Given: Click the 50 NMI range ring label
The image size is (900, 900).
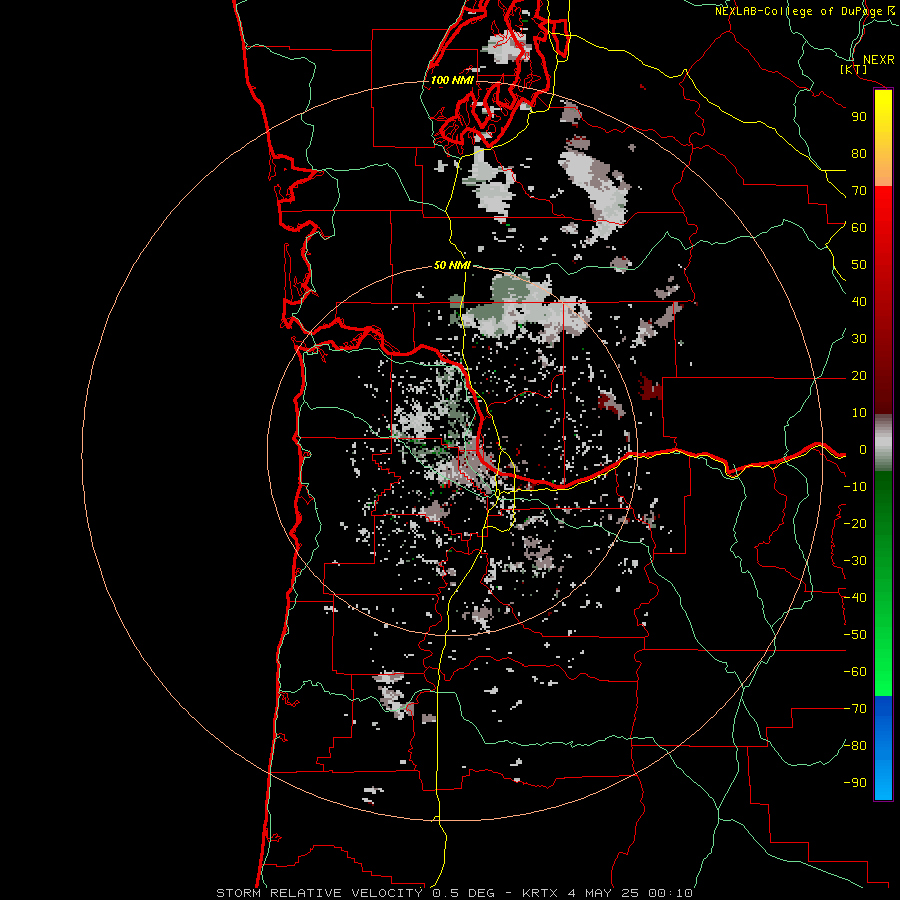Looking at the screenshot, I should click(x=452, y=265).
